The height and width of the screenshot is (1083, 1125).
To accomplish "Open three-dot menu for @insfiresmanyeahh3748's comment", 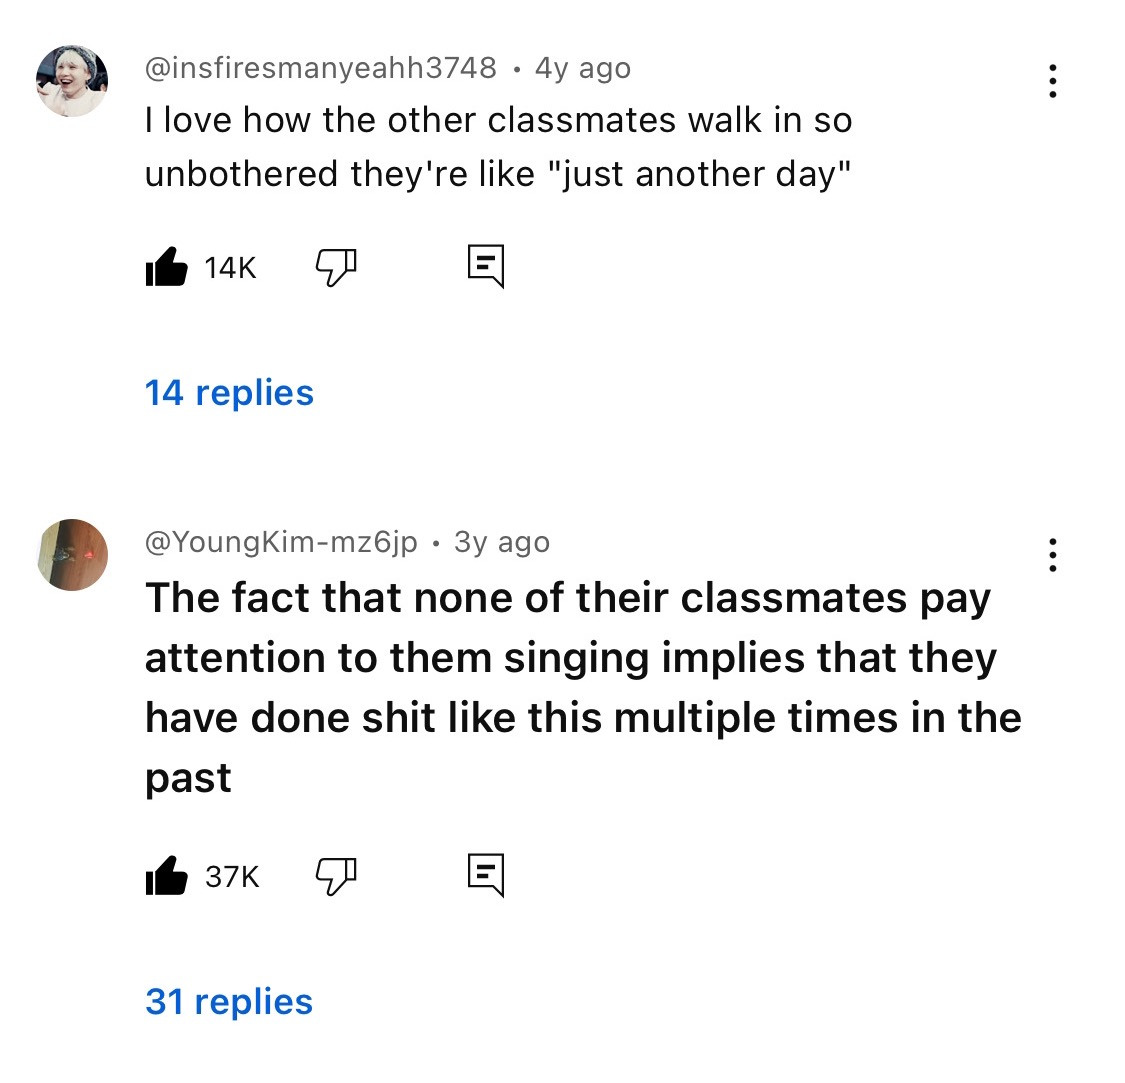I will point(1051,81).
